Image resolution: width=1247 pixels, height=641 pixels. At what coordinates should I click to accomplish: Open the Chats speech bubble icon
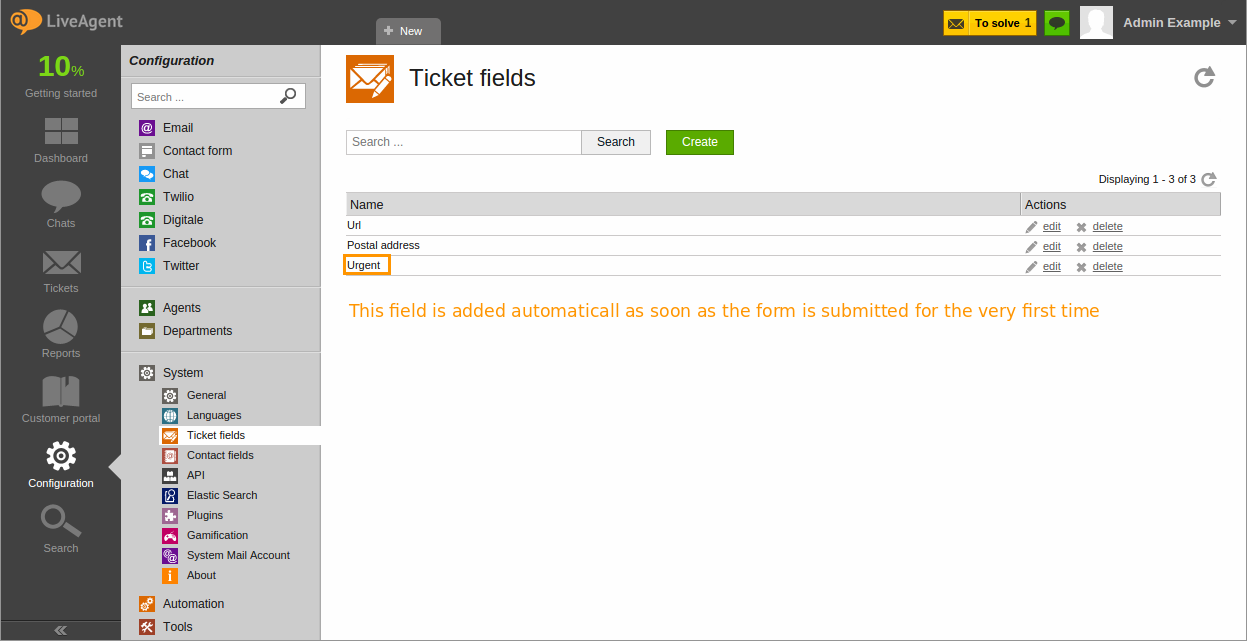click(x=61, y=197)
